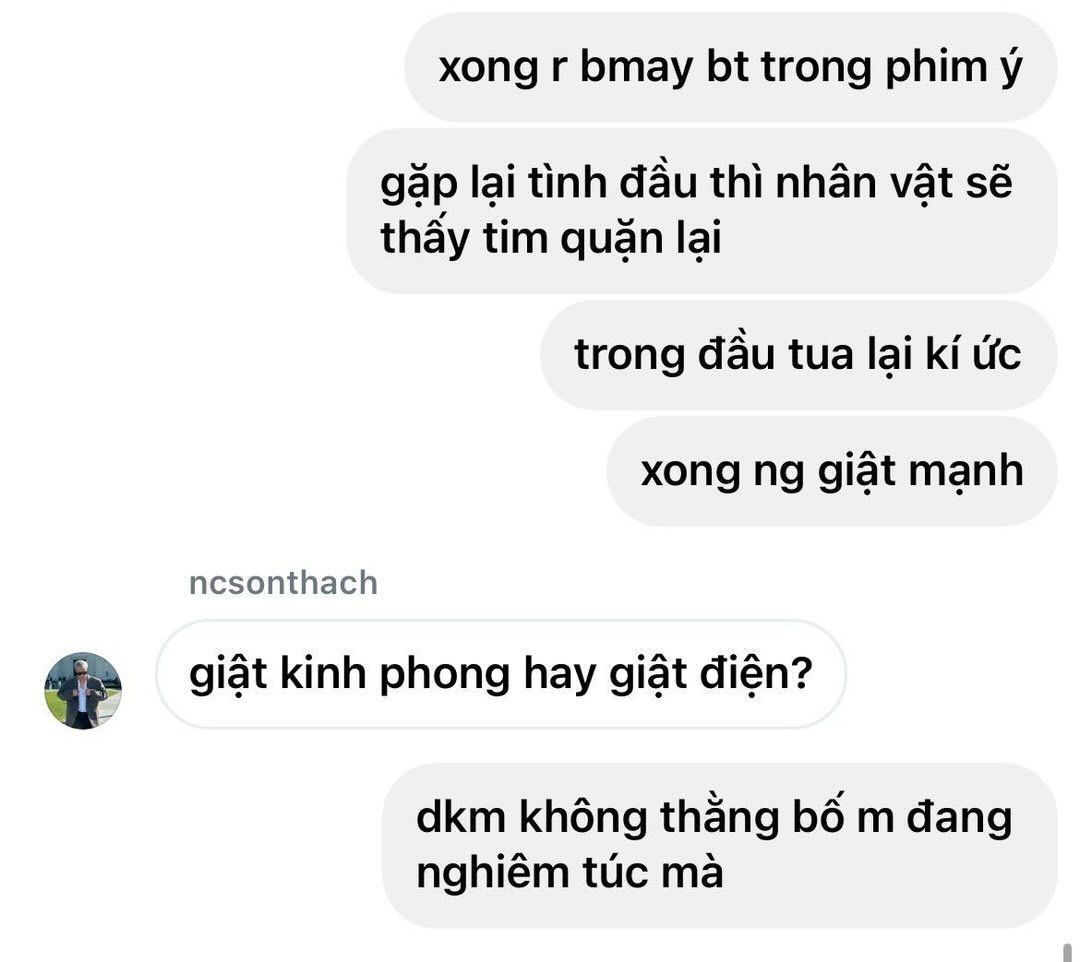Select the message starting 'dkm không thằng bố m'
The image size is (1080, 962).
[x=719, y=845]
